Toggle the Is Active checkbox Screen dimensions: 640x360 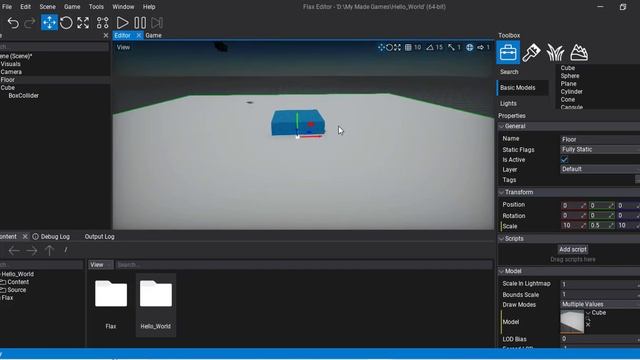(x=564, y=160)
